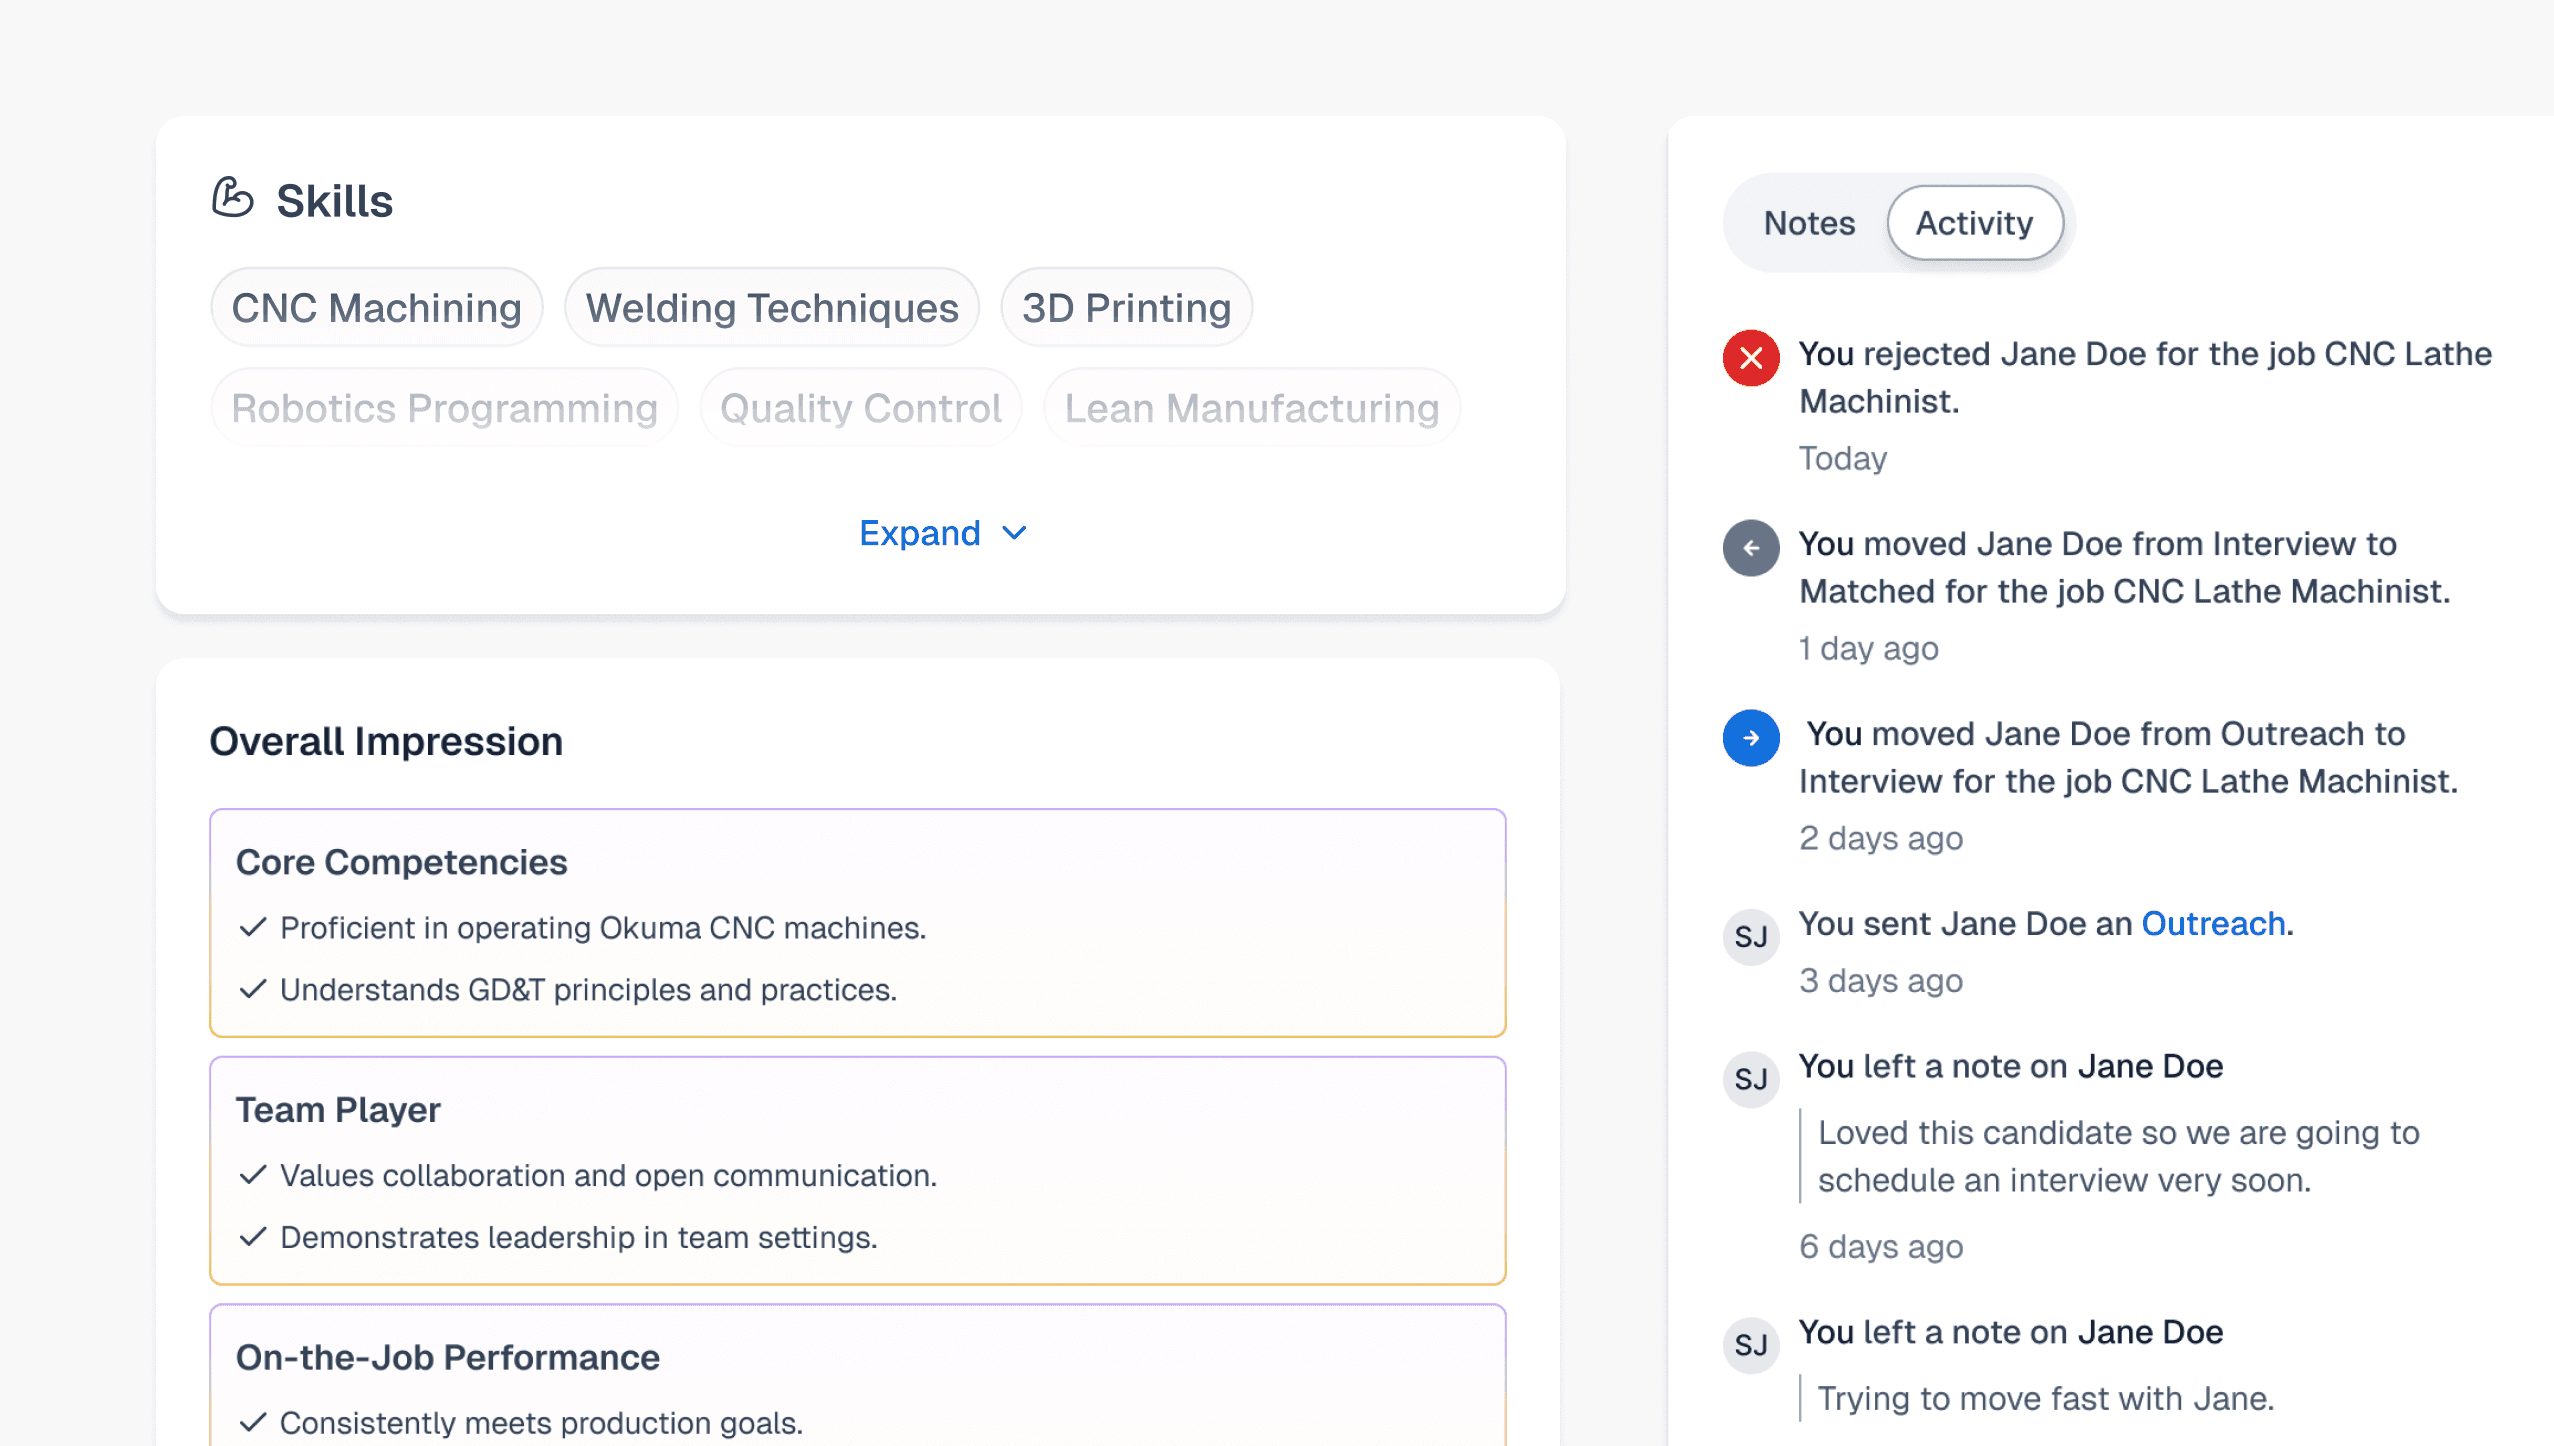Screen dimensions: 2554x1446
Task: Click the Core Competencies card
Action: tap(857, 922)
